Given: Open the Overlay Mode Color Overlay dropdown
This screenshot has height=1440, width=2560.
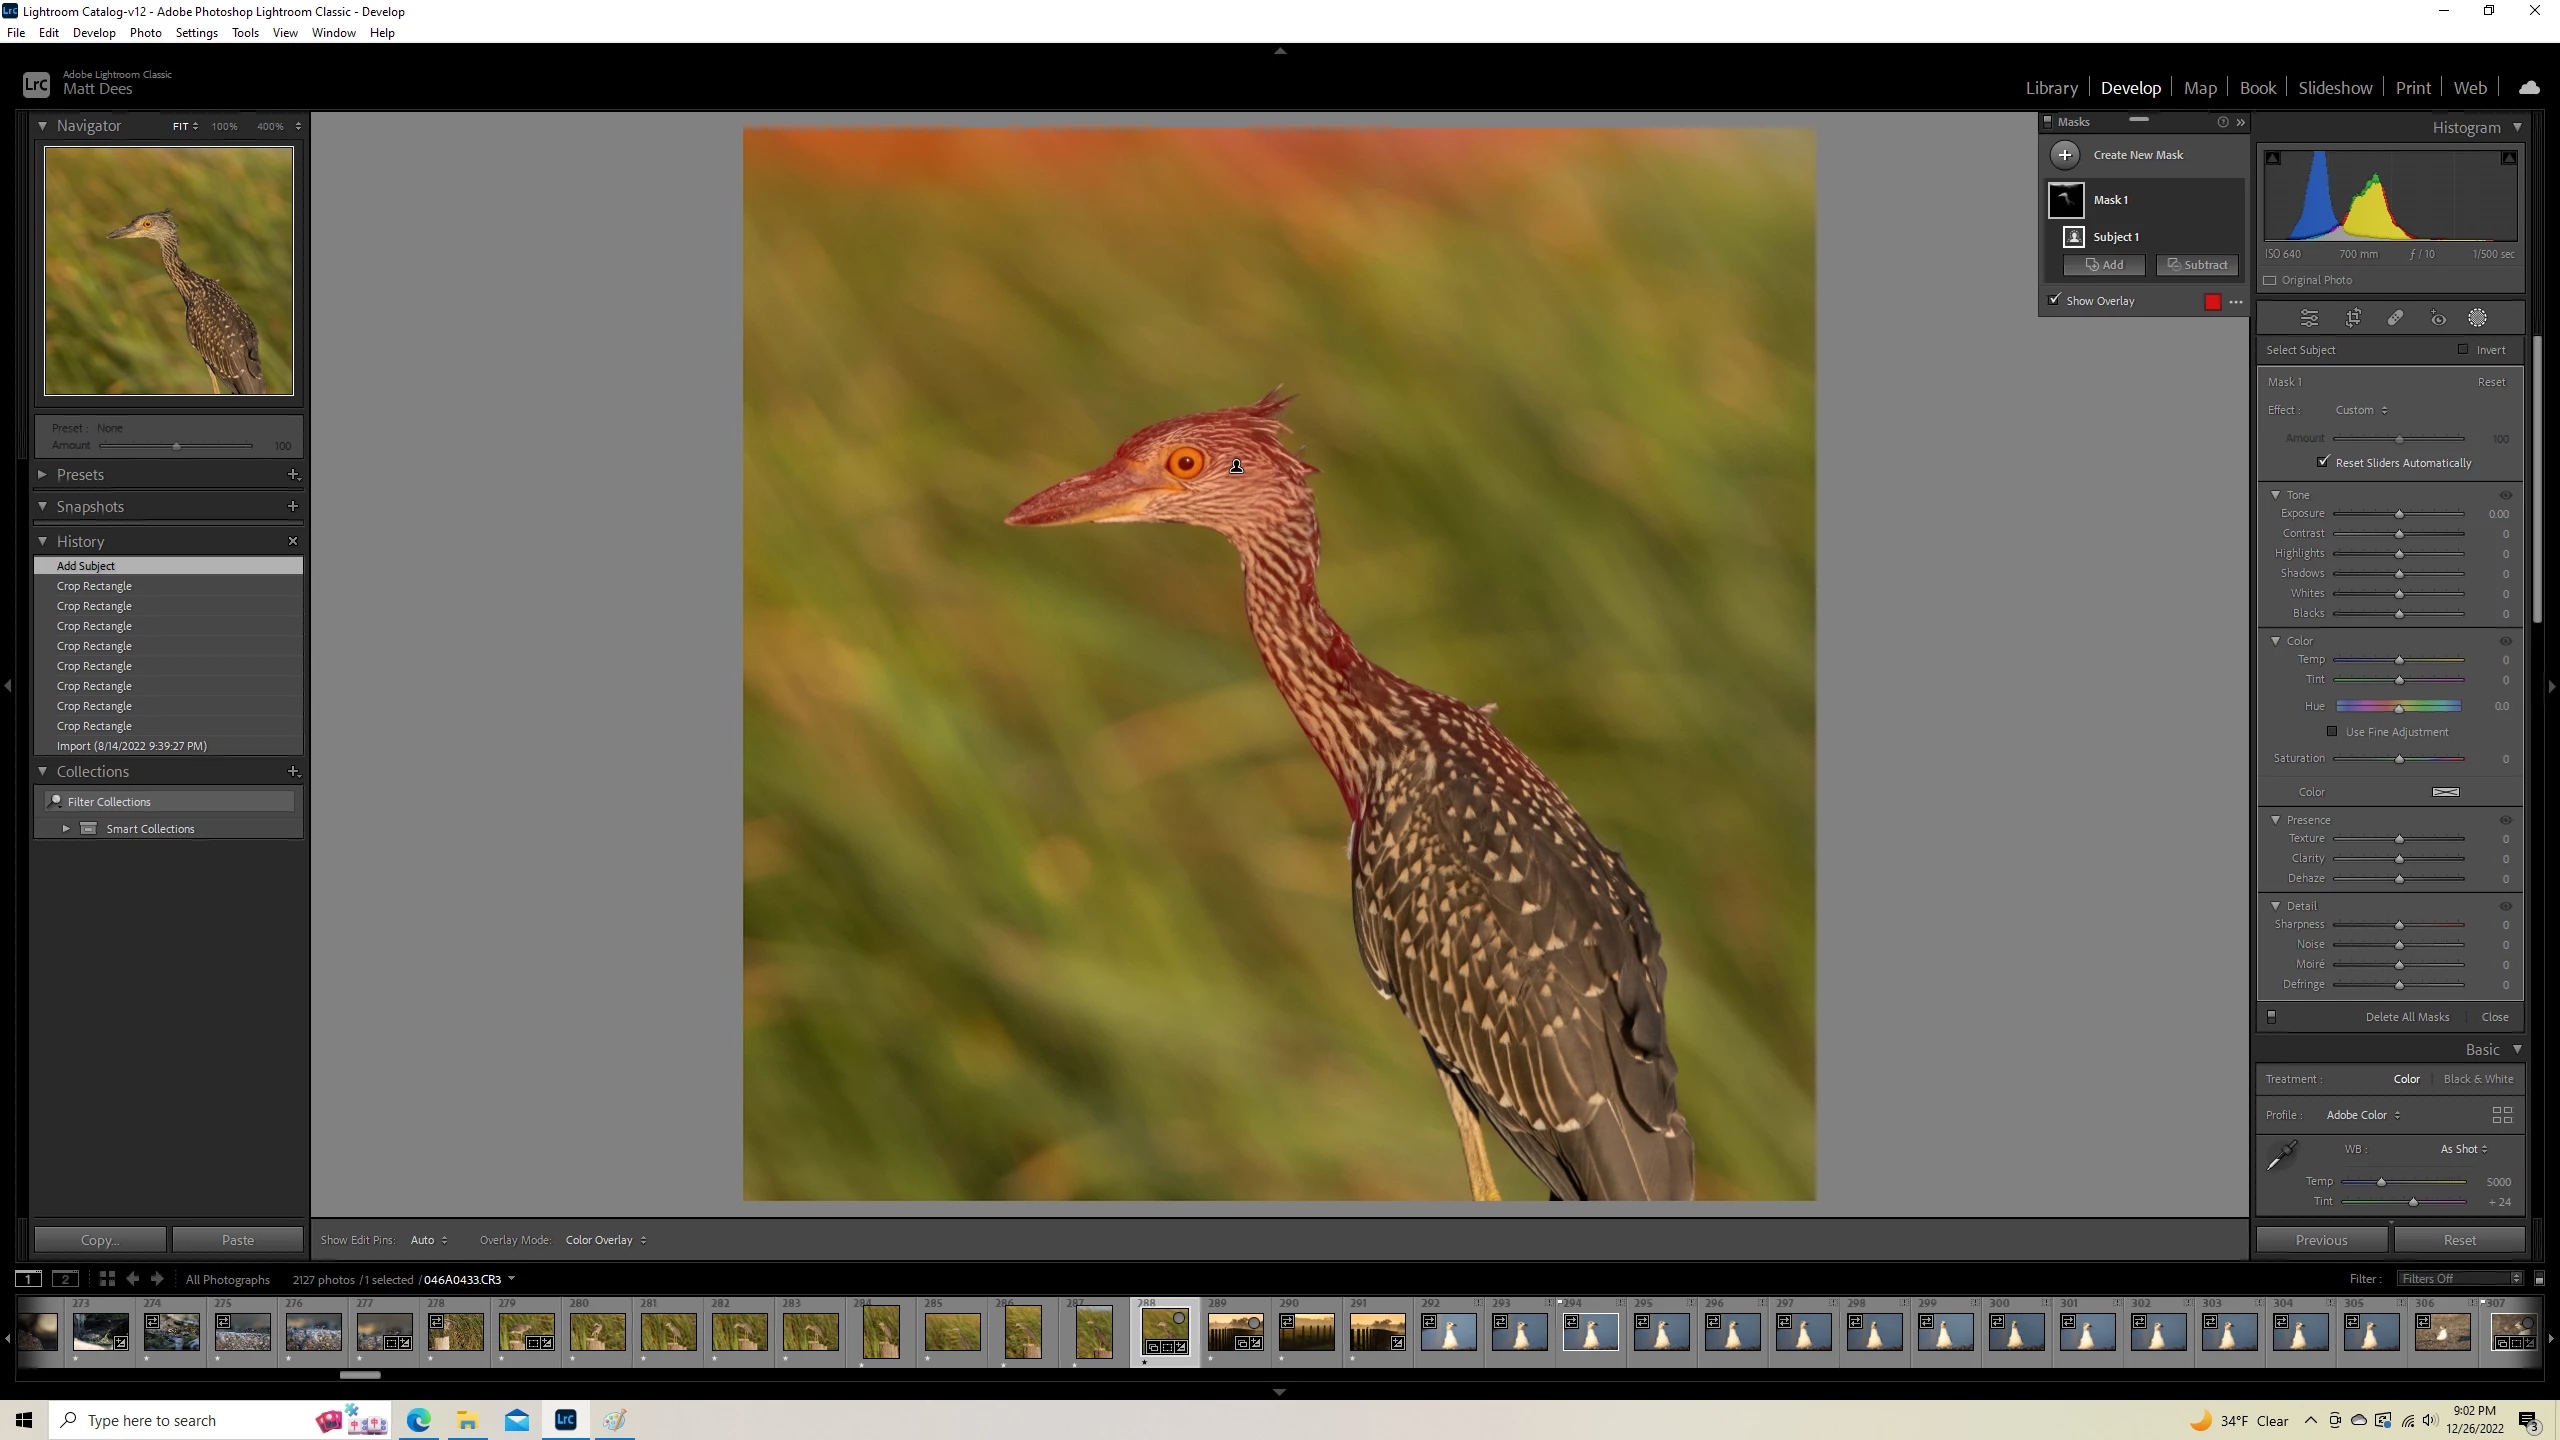Looking at the screenshot, I should point(605,1240).
